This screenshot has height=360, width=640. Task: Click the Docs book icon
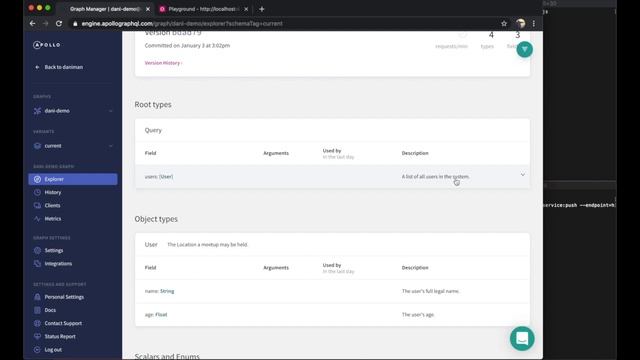38,310
